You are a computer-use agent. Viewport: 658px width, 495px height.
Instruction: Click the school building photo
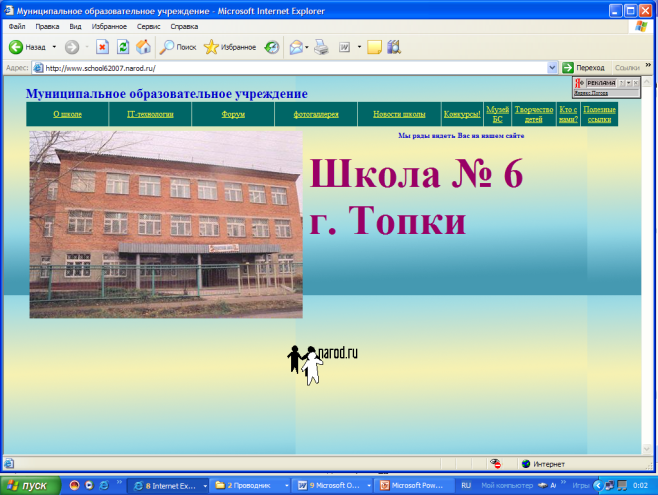pyautogui.click(x=165, y=224)
